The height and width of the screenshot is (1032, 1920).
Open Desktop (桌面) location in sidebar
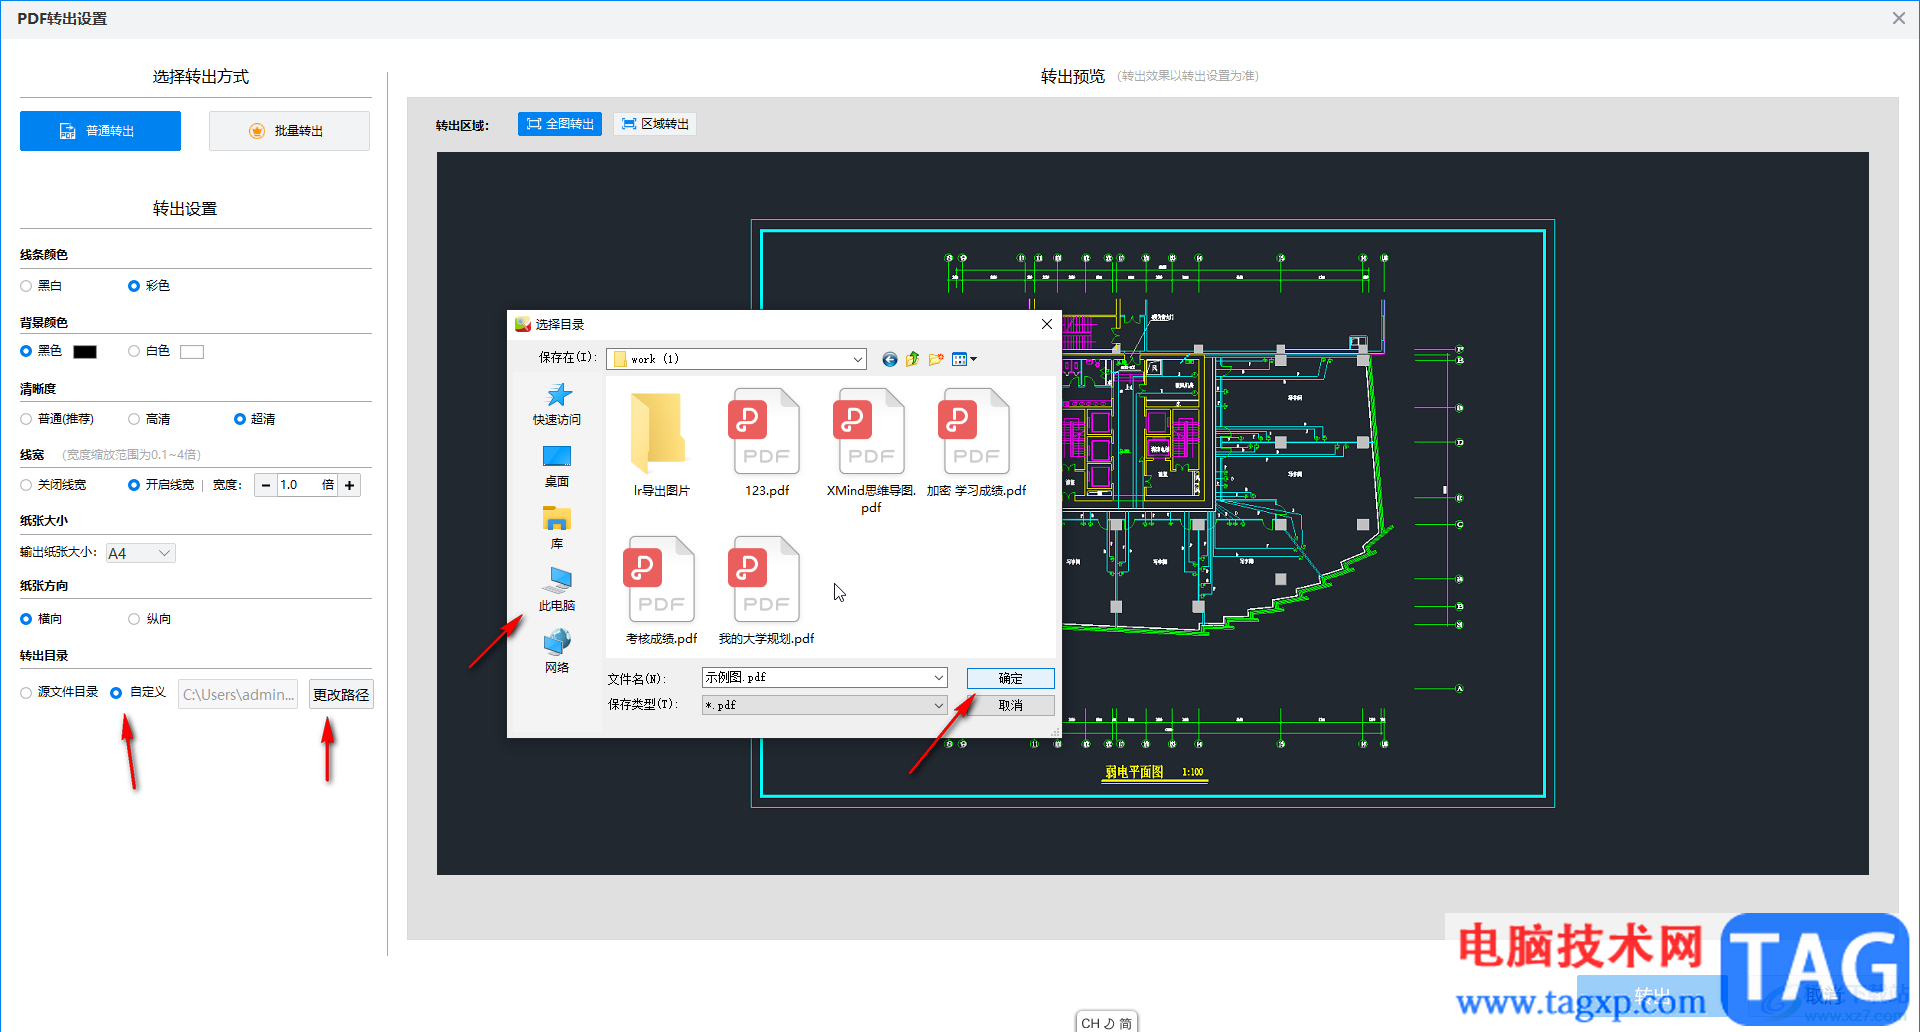(557, 467)
